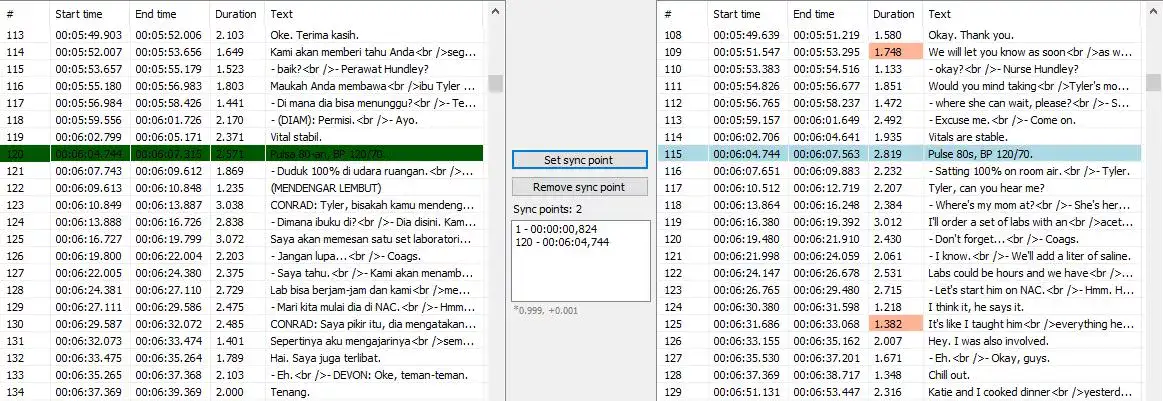
Task: Select right row 117 'Tyler, can you hear me?'
Action: coord(900,188)
